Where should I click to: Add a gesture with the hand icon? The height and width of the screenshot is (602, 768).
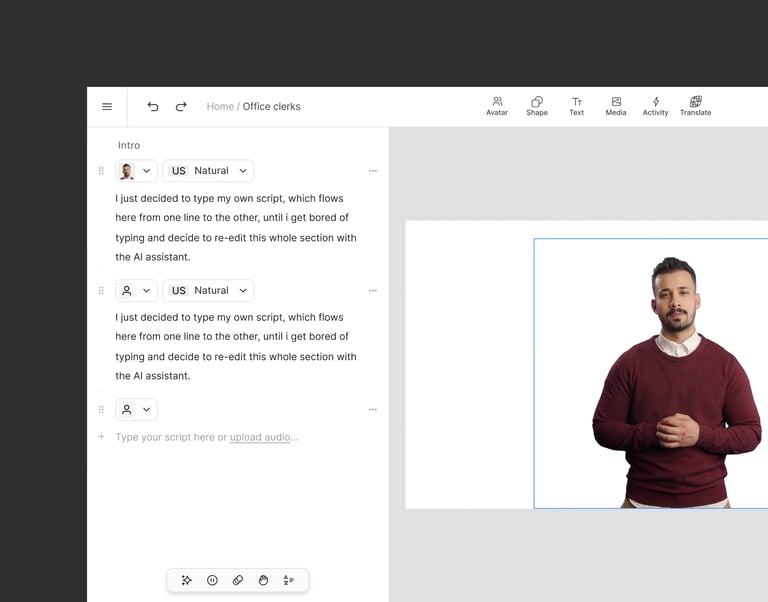tap(263, 580)
